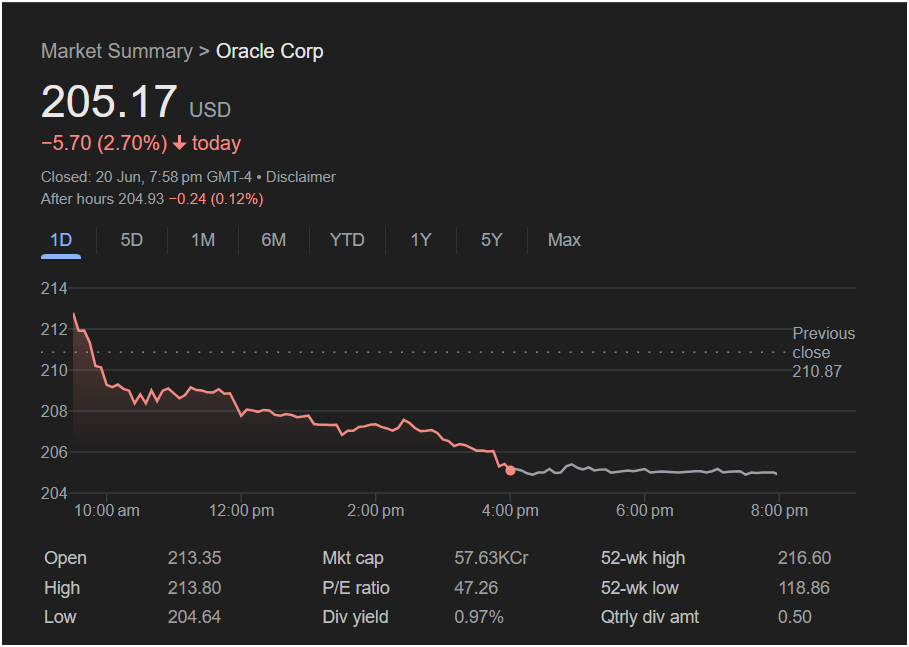
Task: Click the 10:00 am time axis label
Action: 107,510
